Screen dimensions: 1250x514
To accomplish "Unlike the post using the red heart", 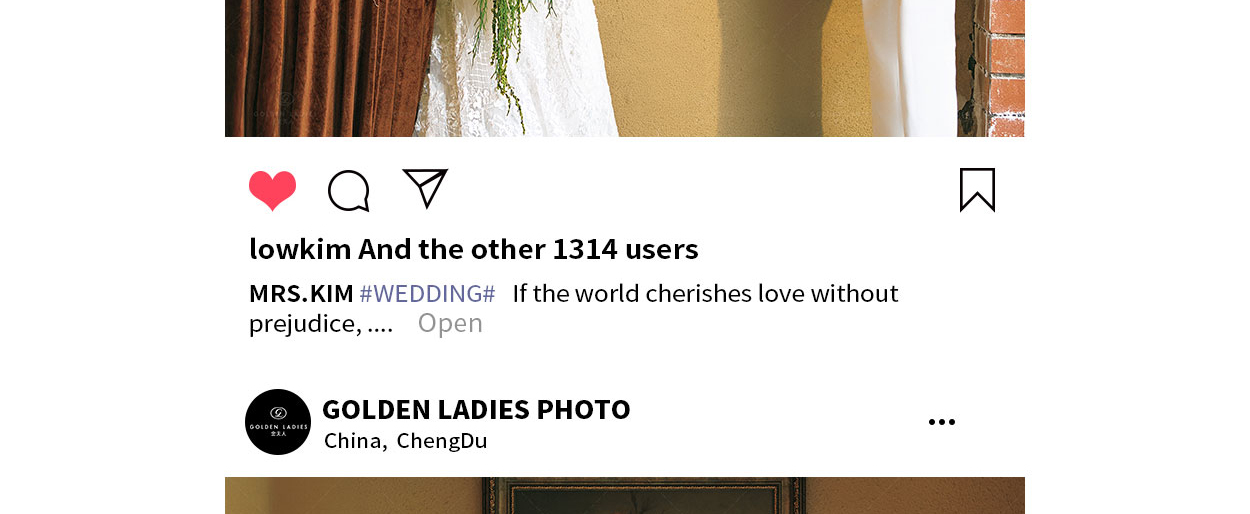I will [272, 190].
